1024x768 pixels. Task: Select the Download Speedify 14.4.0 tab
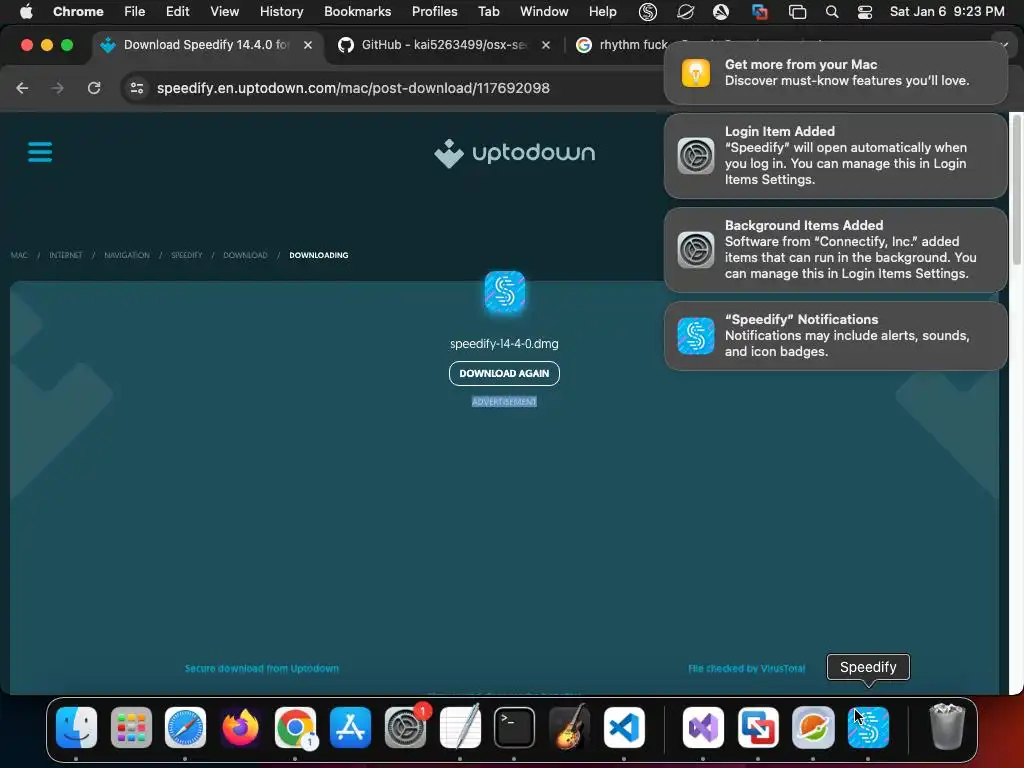pyautogui.click(x=206, y=44)
